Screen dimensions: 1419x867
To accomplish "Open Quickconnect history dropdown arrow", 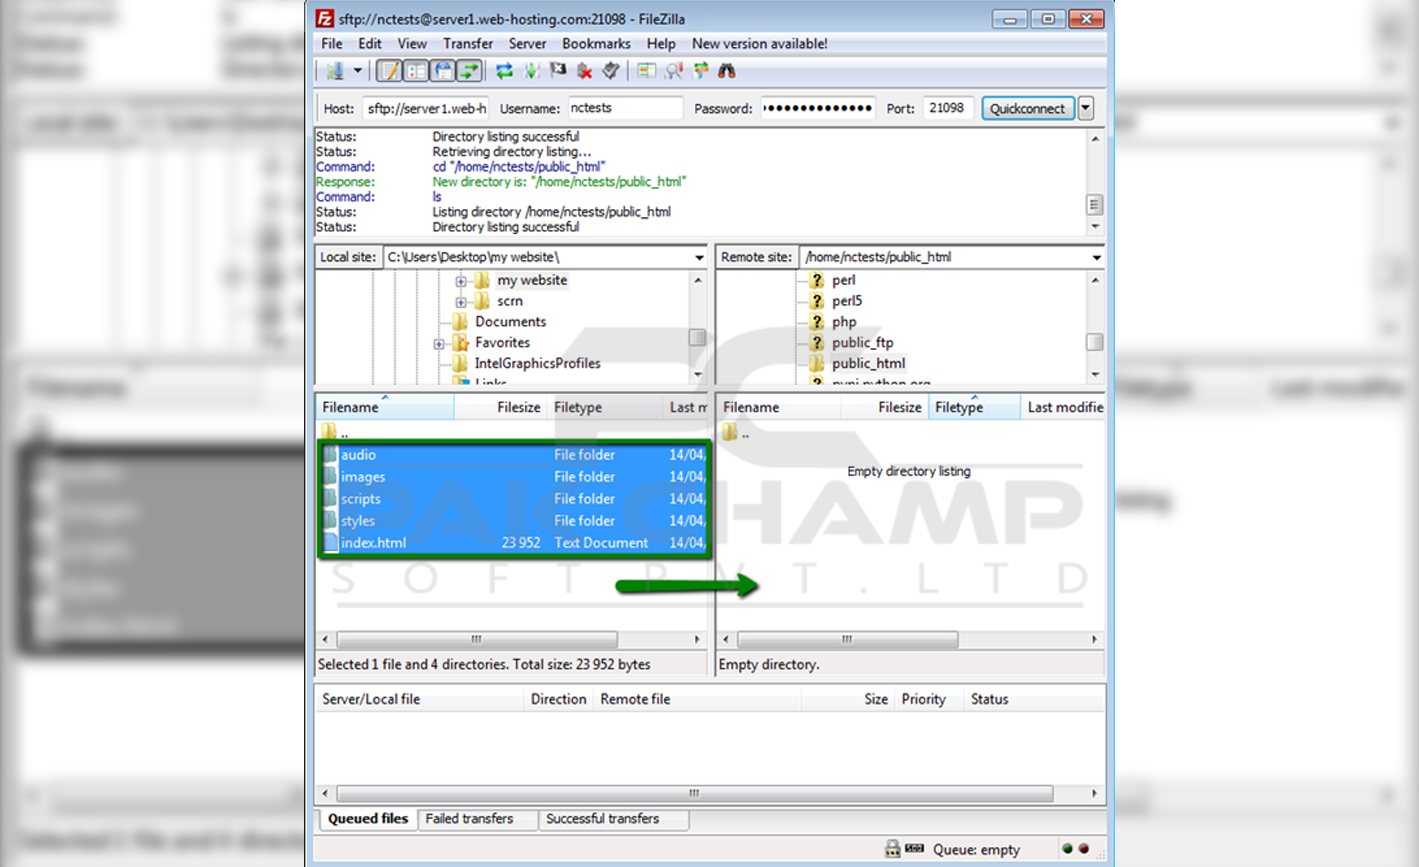I will 1086,108.
